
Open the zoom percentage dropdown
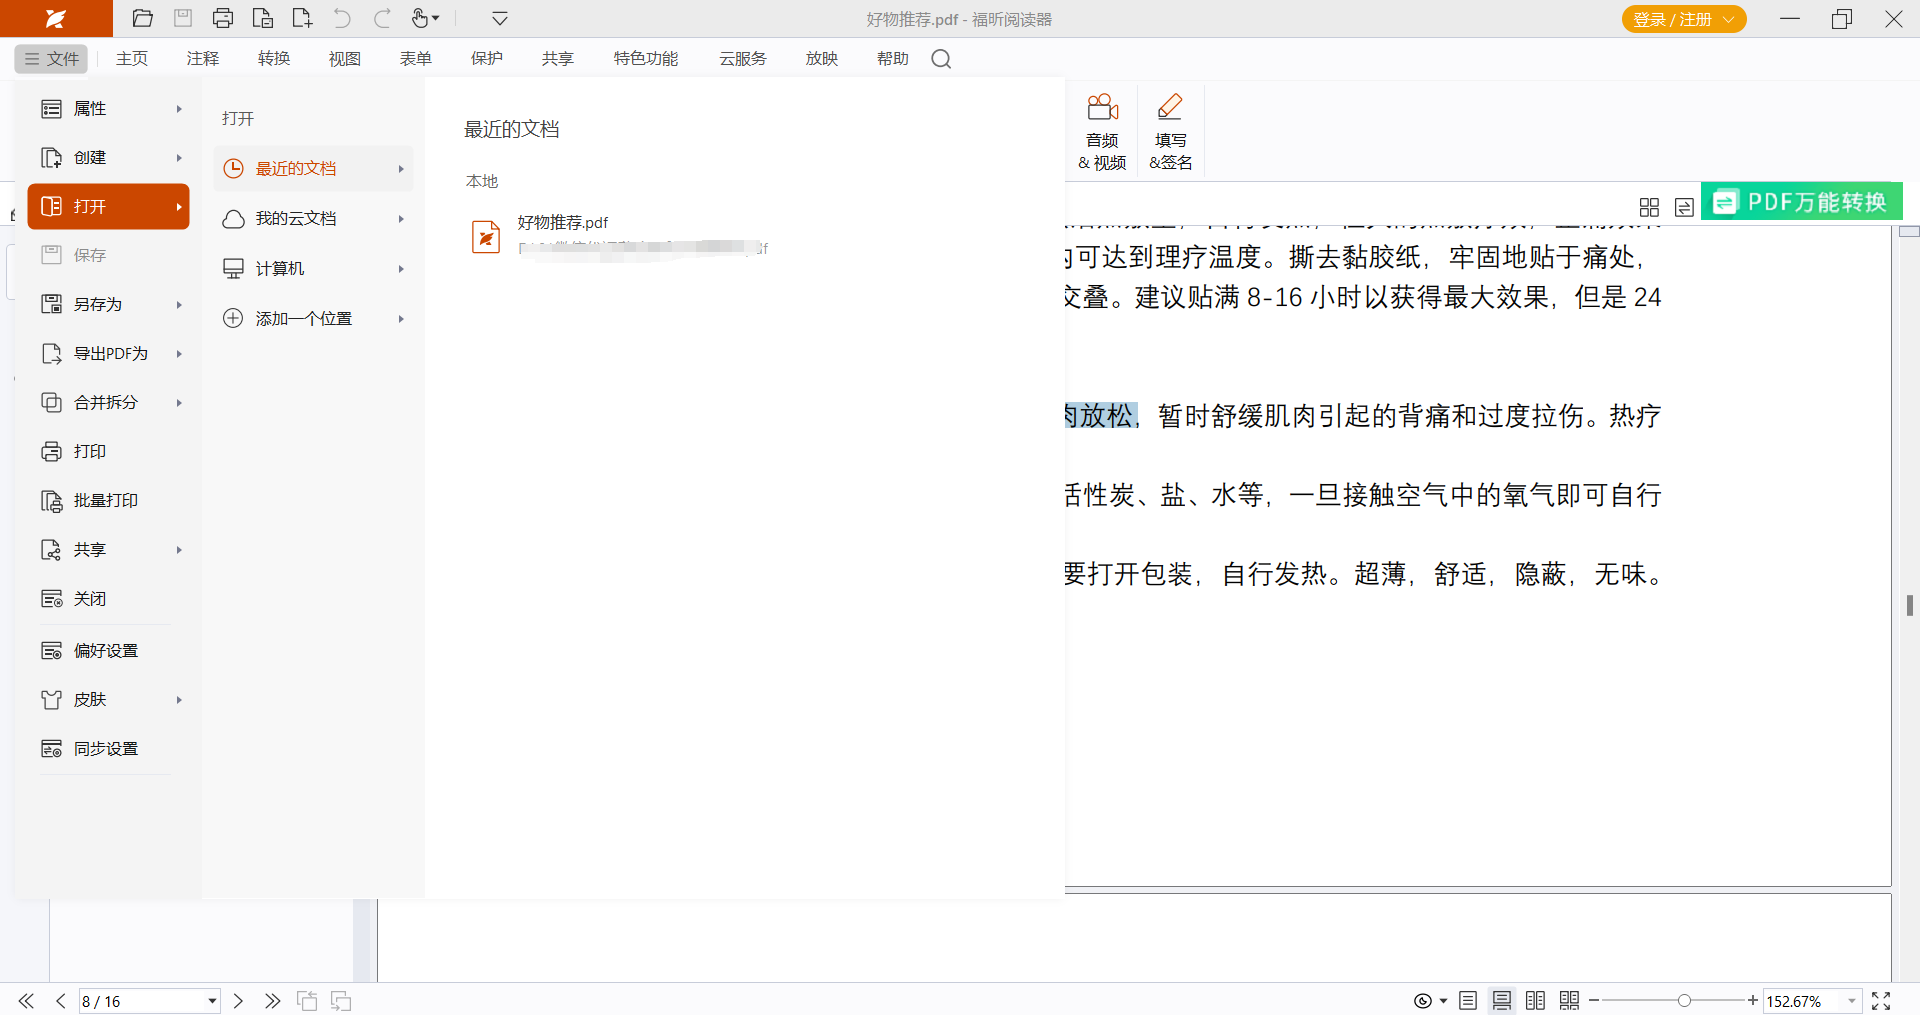click(x=1852, y=1001)
